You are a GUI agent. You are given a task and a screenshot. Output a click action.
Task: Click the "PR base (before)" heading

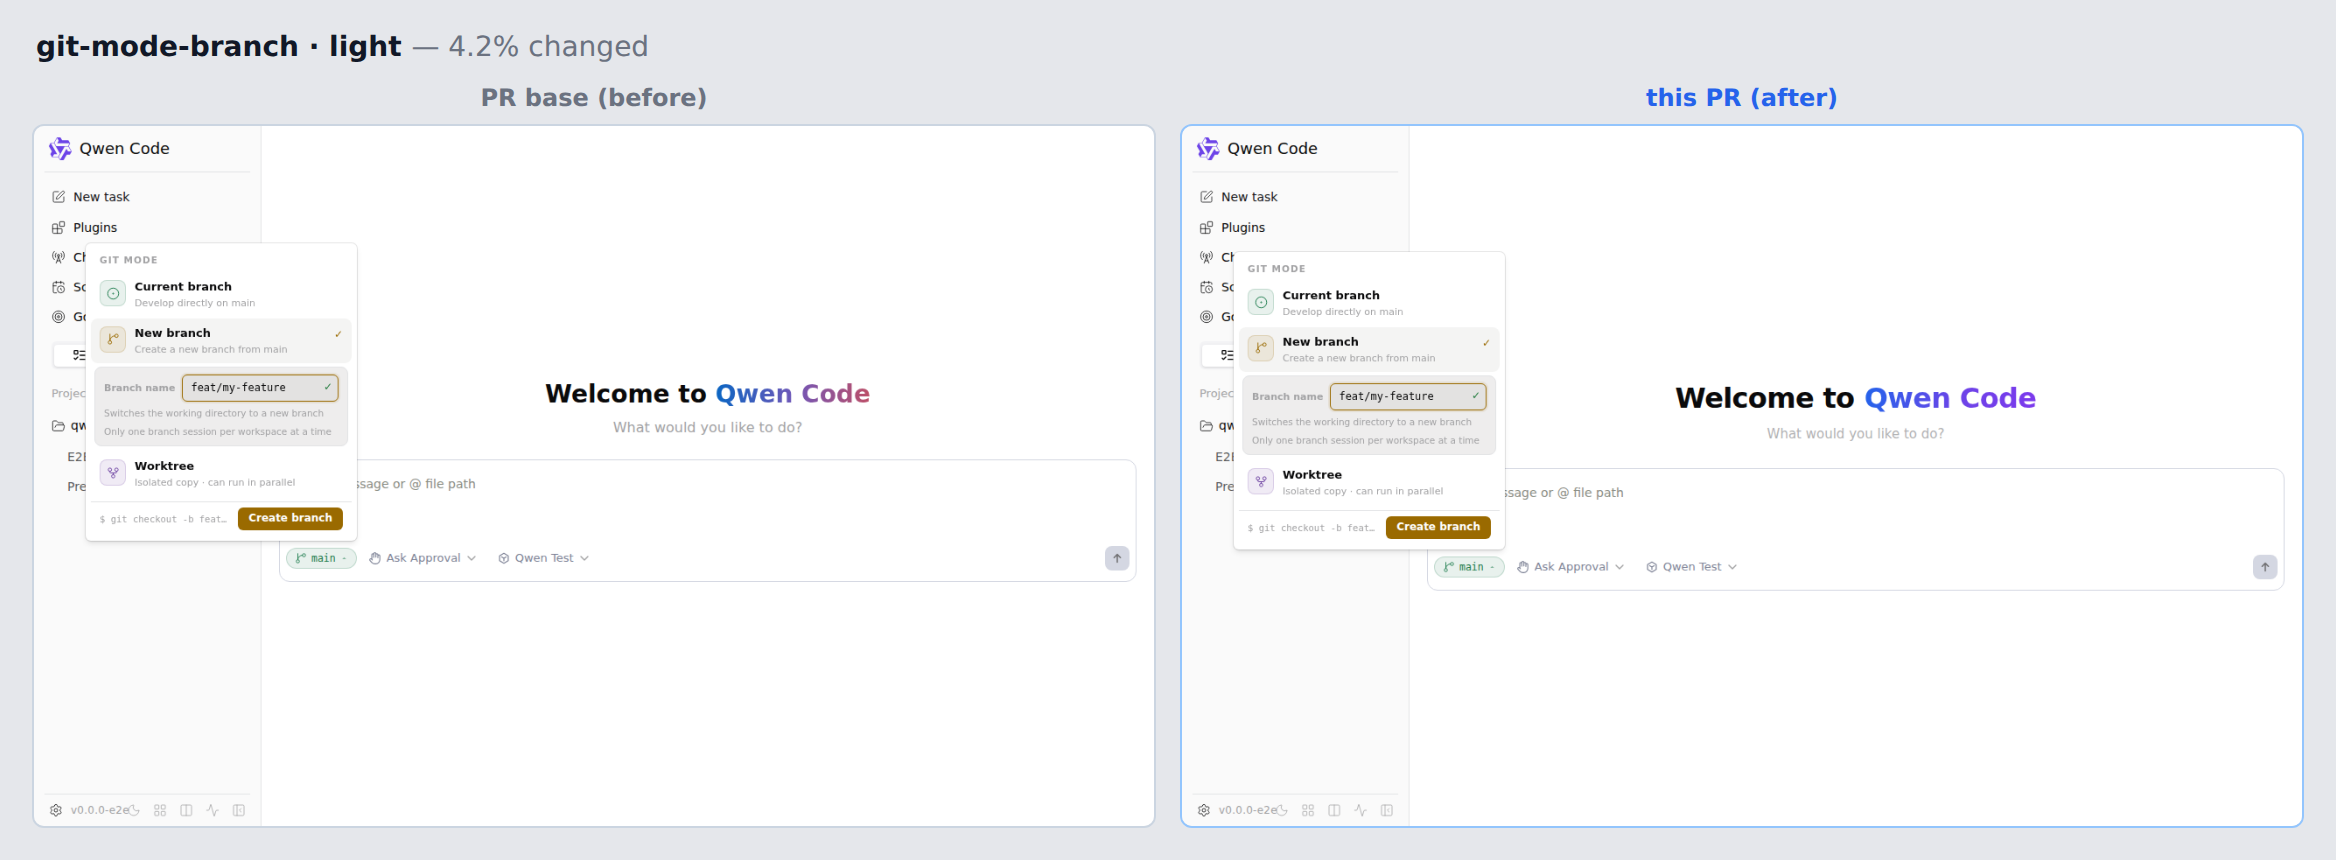(x=594, y=98)
